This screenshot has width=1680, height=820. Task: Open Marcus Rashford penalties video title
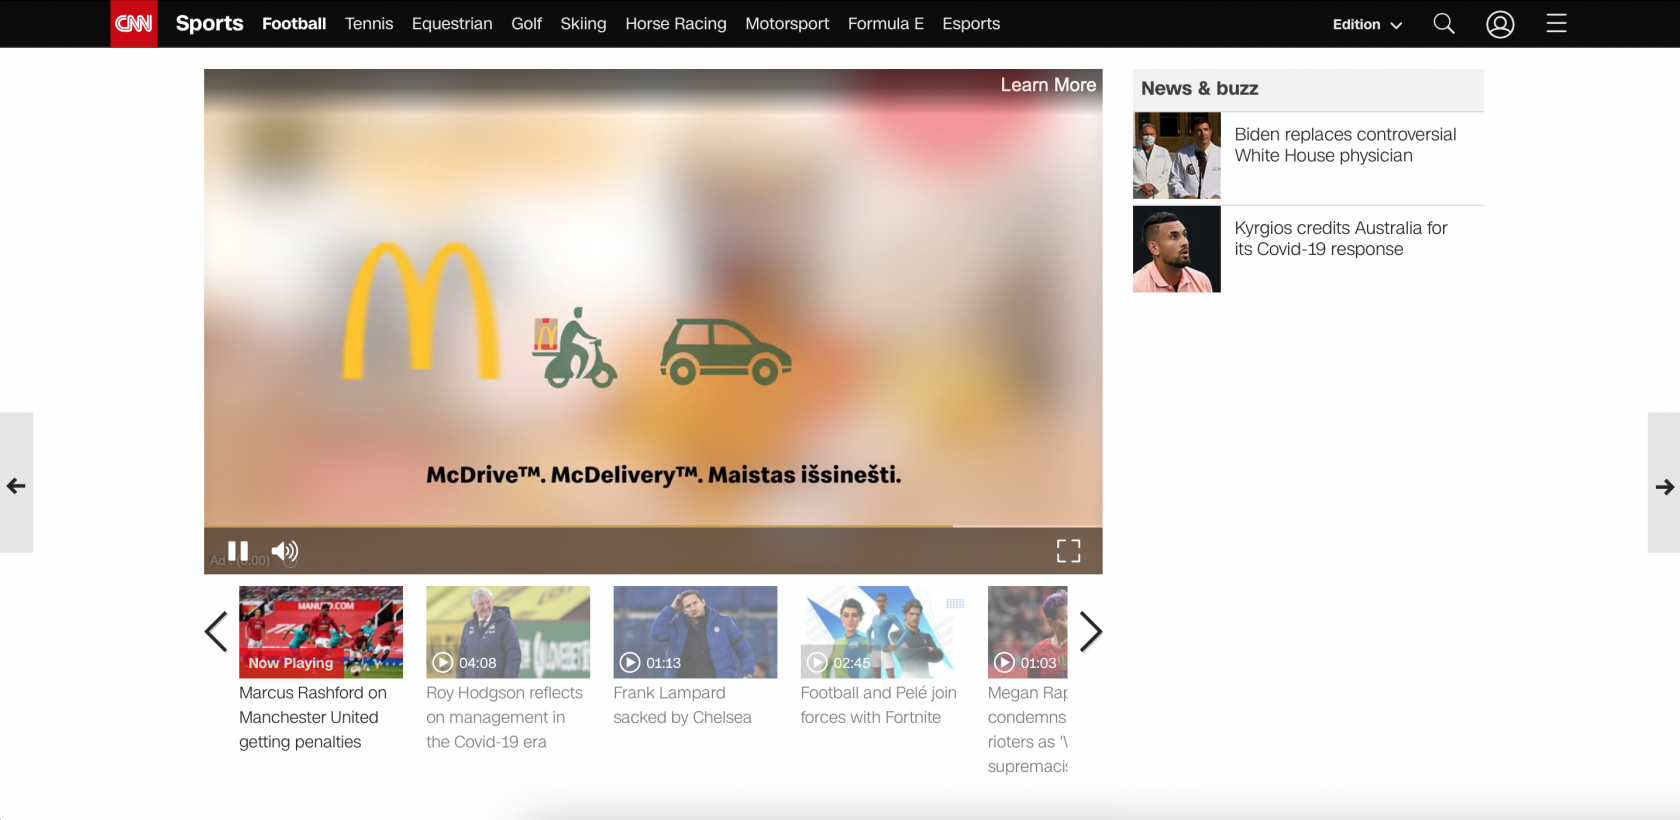[x=313, y=717]
